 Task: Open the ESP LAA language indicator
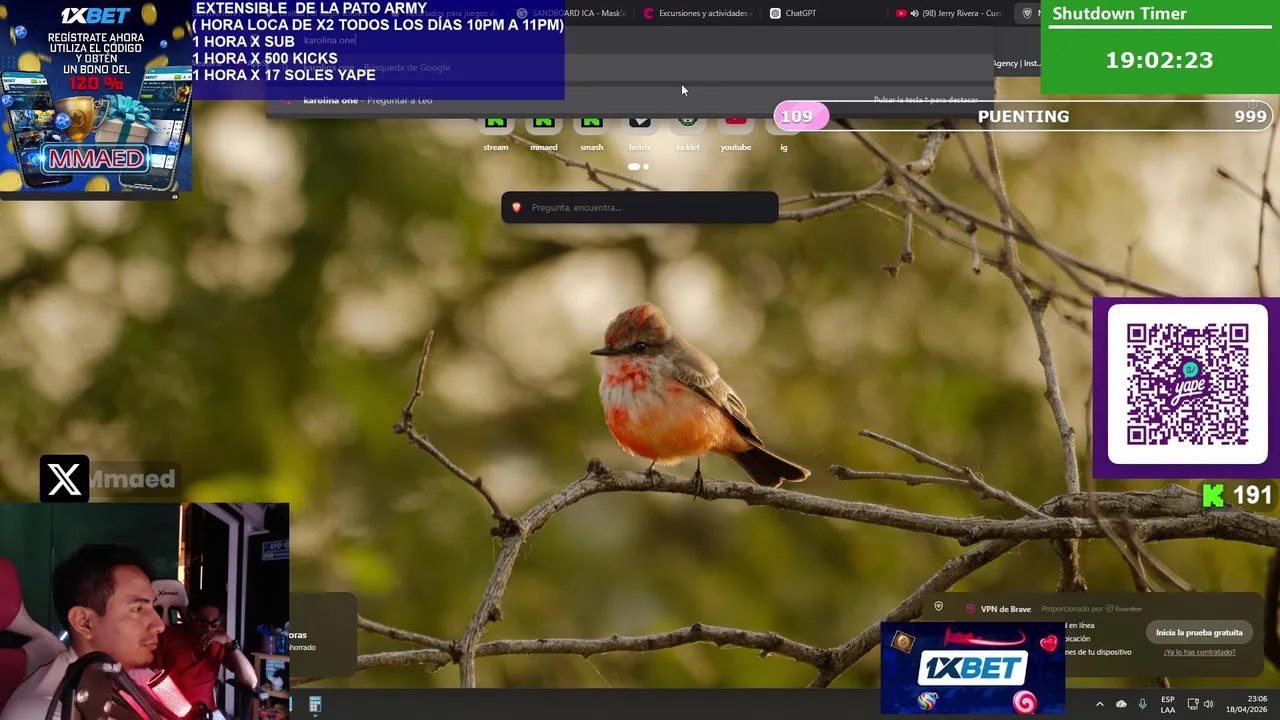point(1168,704)
